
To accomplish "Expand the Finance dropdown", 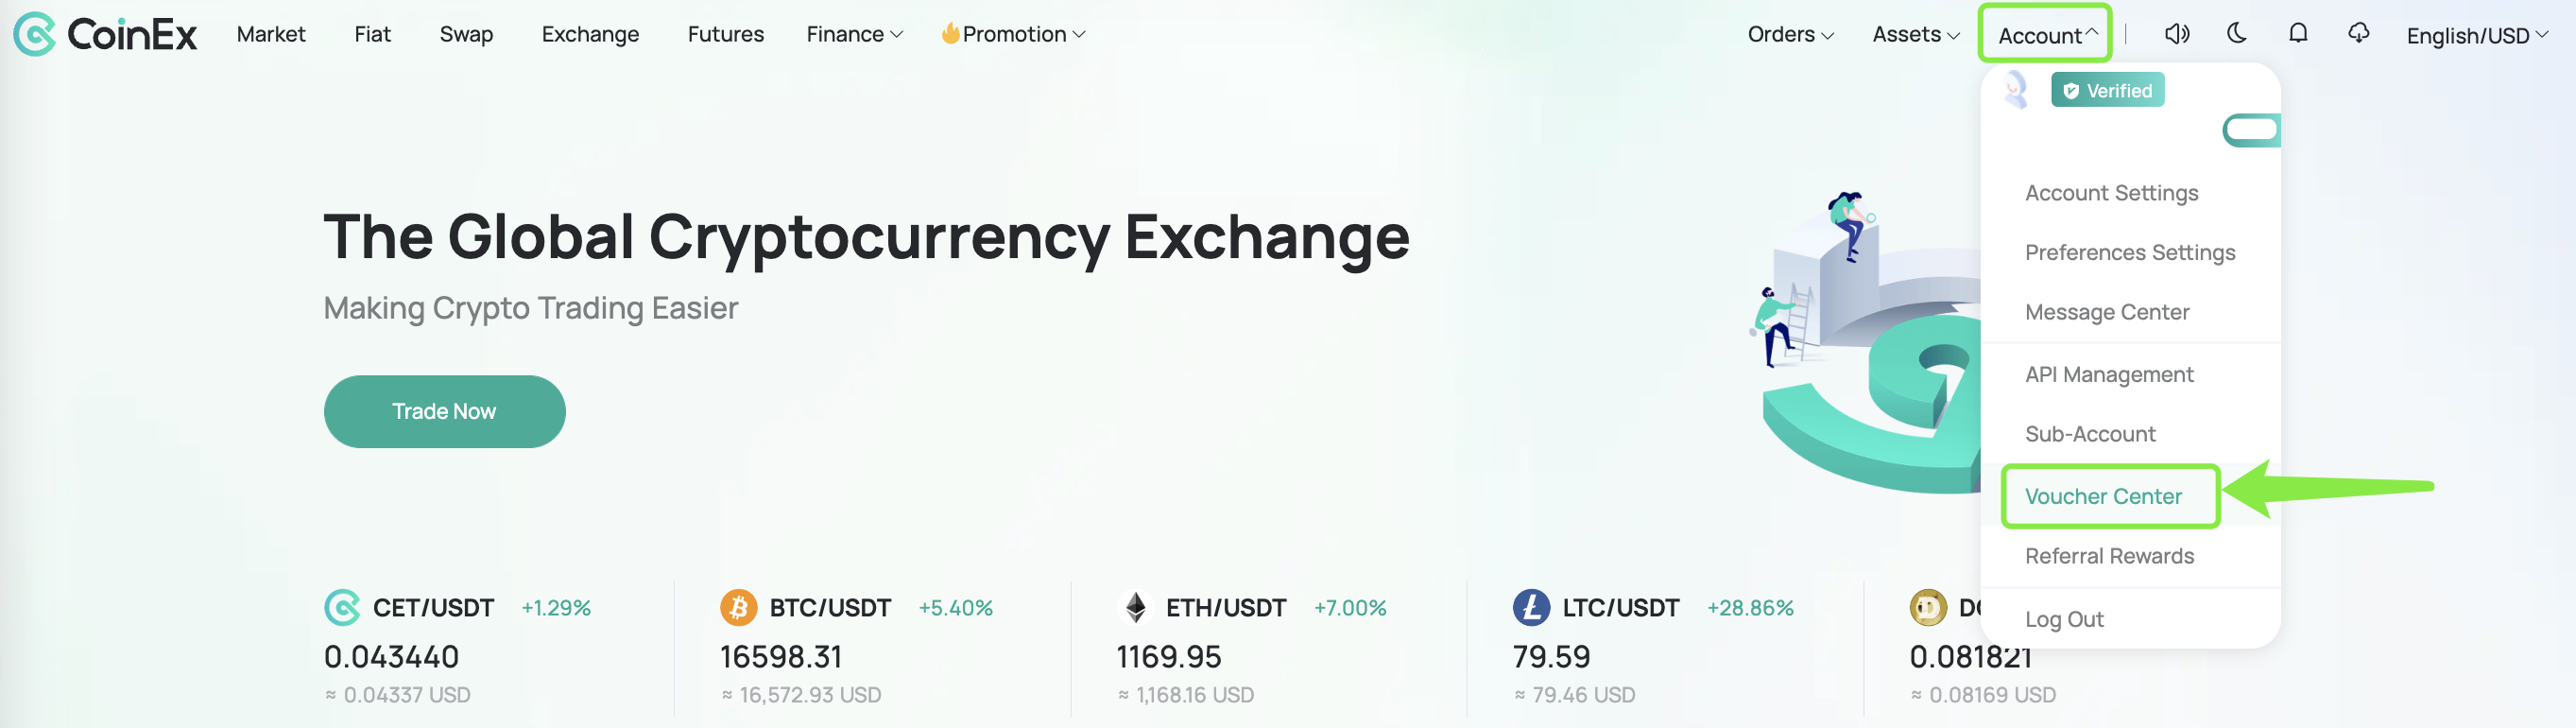I will click(855, 34).
